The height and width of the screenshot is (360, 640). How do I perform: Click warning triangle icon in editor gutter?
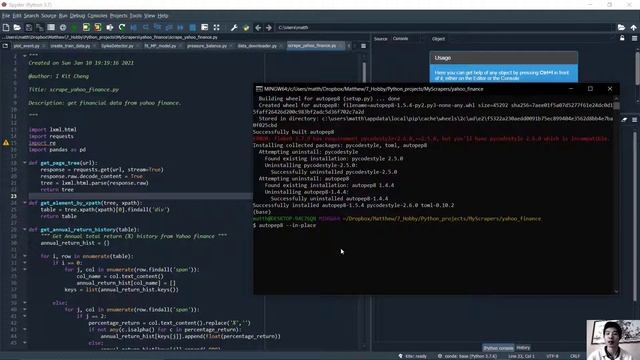pyautogui.click(x=6, y=143)
